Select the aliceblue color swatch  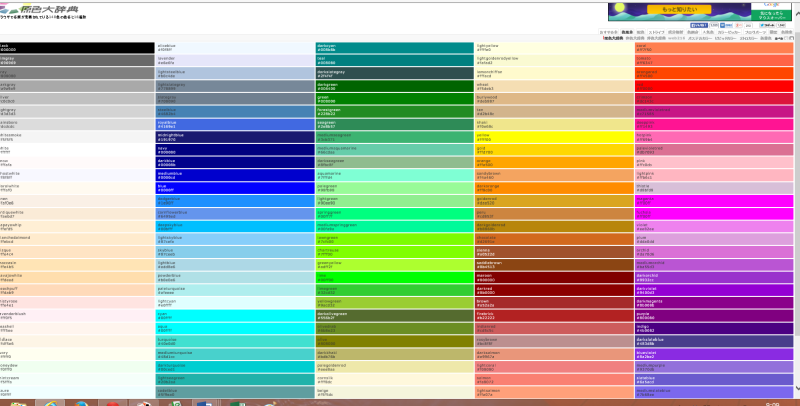[x=234, y=47]
